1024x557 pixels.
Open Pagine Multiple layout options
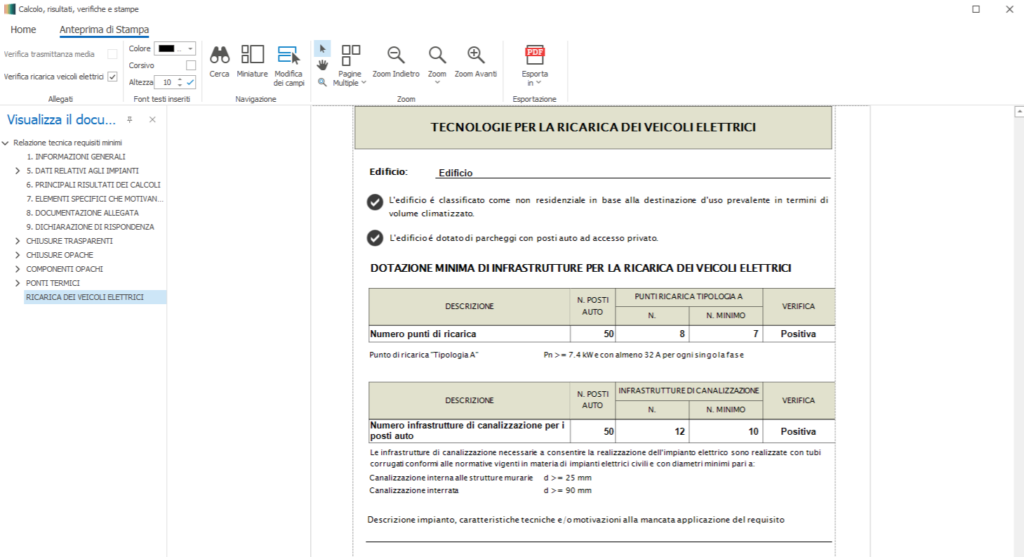coord(350,65)
